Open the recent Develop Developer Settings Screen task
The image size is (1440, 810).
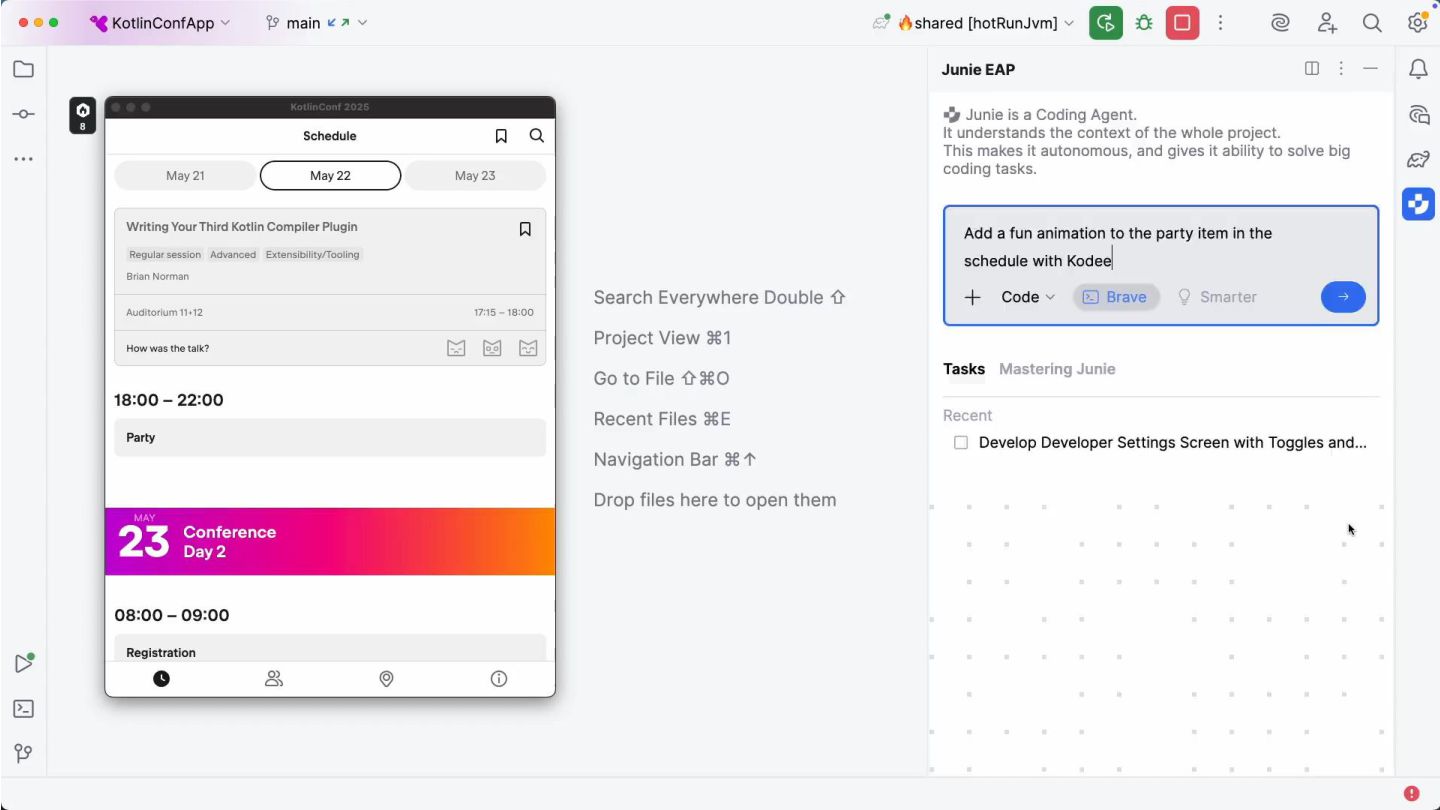[1172, 442]
